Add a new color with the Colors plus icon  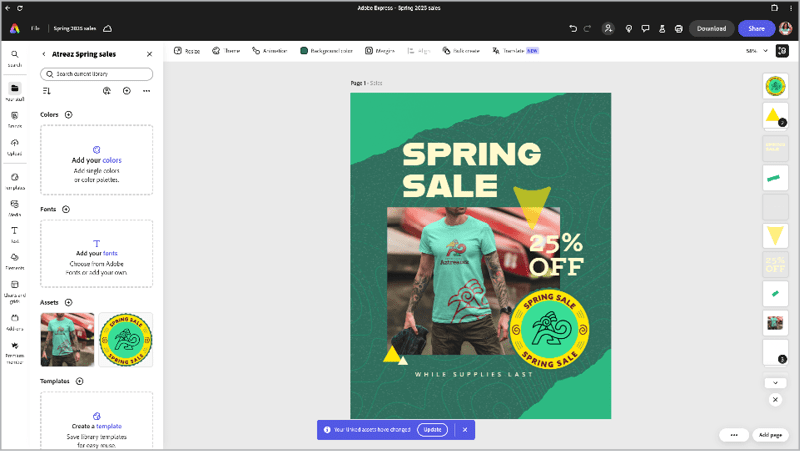68,115
